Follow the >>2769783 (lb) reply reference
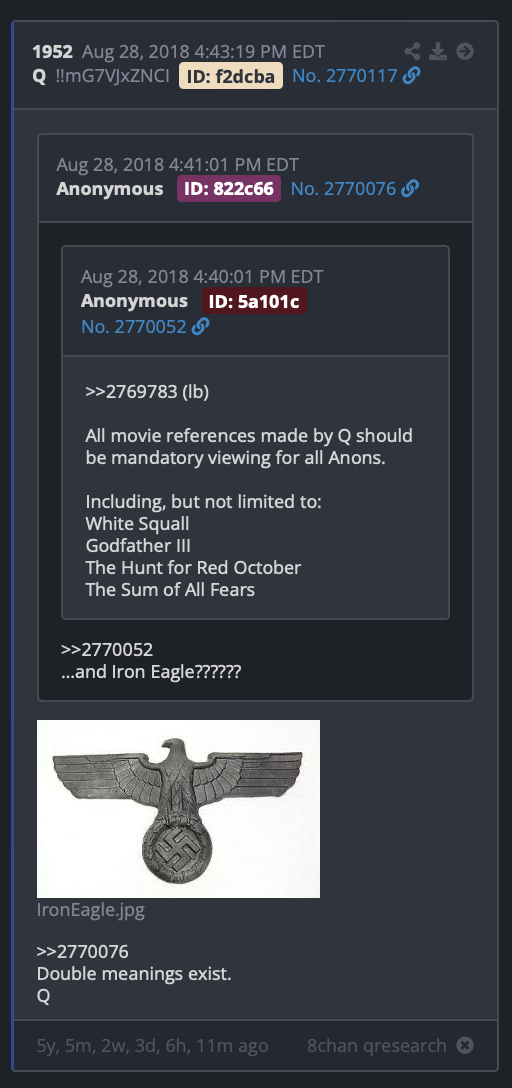Screen dimensions: 512x1088 [147, 391]
